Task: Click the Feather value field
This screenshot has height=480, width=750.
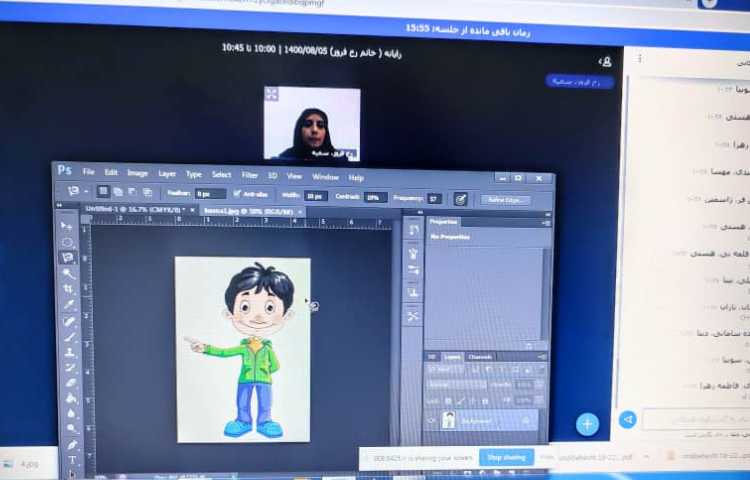Action: click(210, 194)
